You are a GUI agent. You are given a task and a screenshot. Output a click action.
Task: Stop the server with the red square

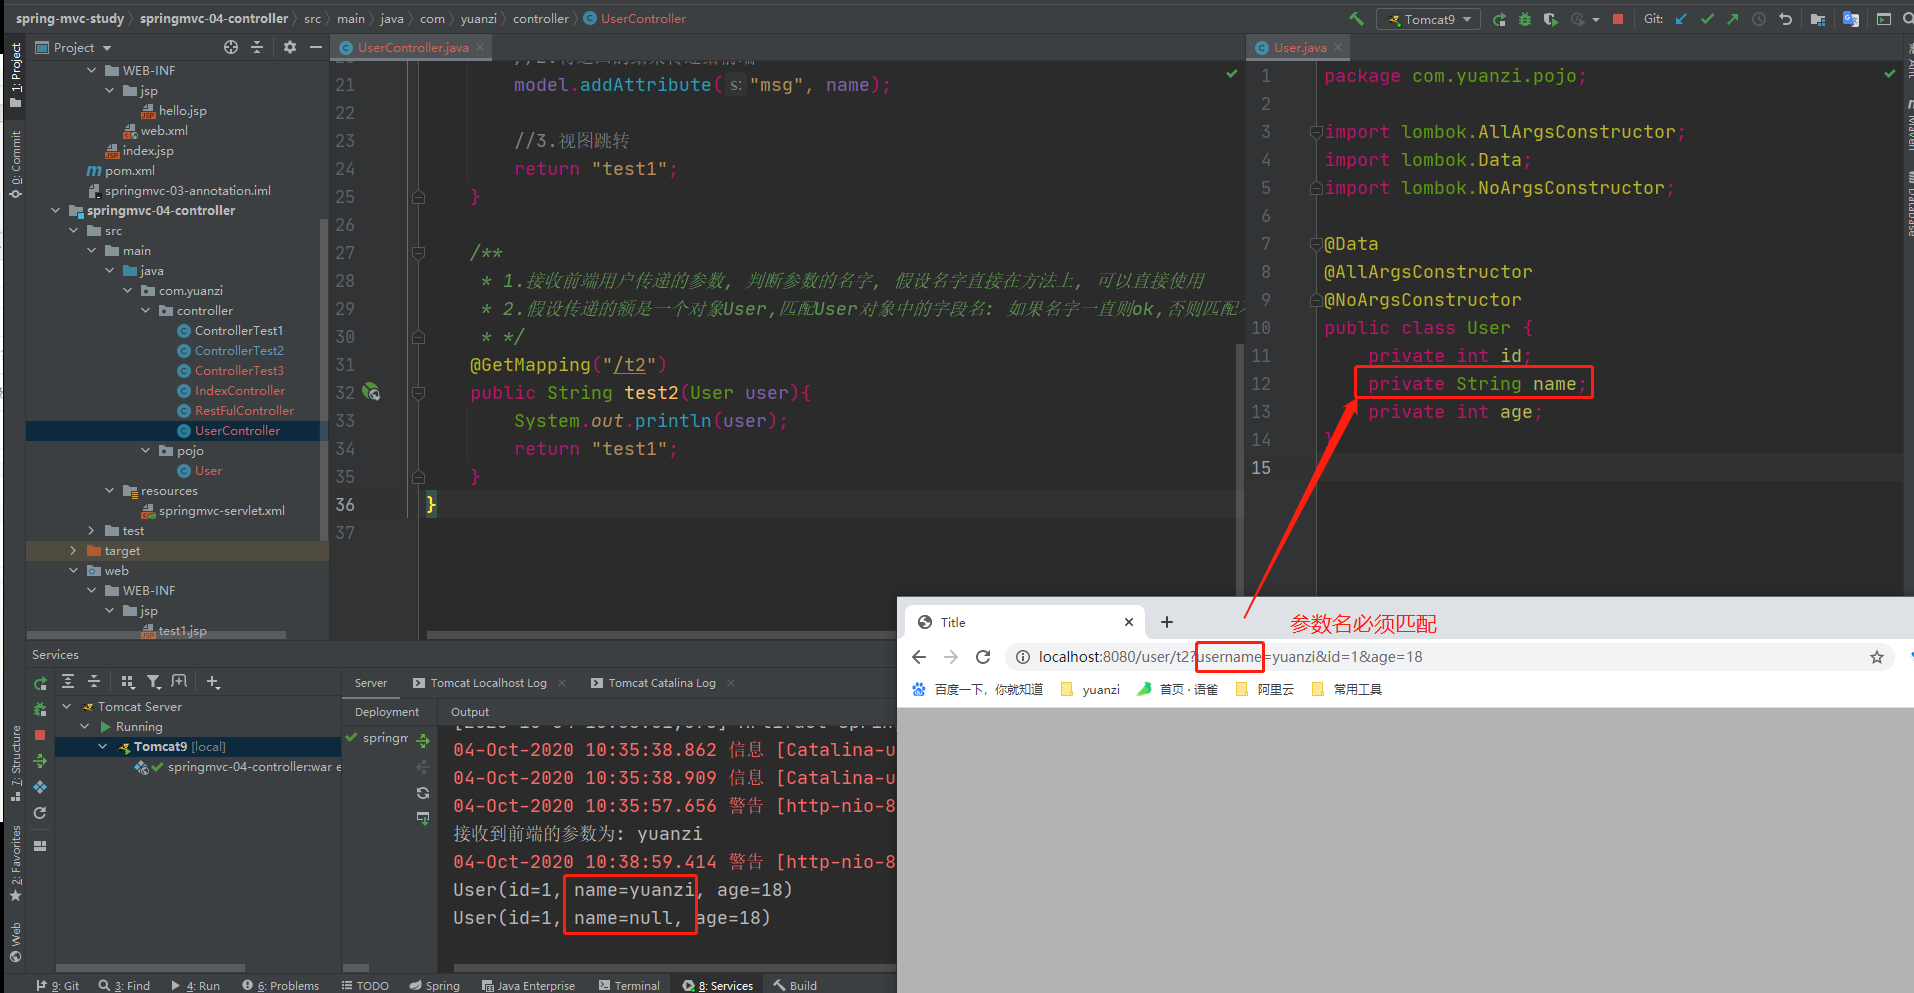pos(1618,19)
